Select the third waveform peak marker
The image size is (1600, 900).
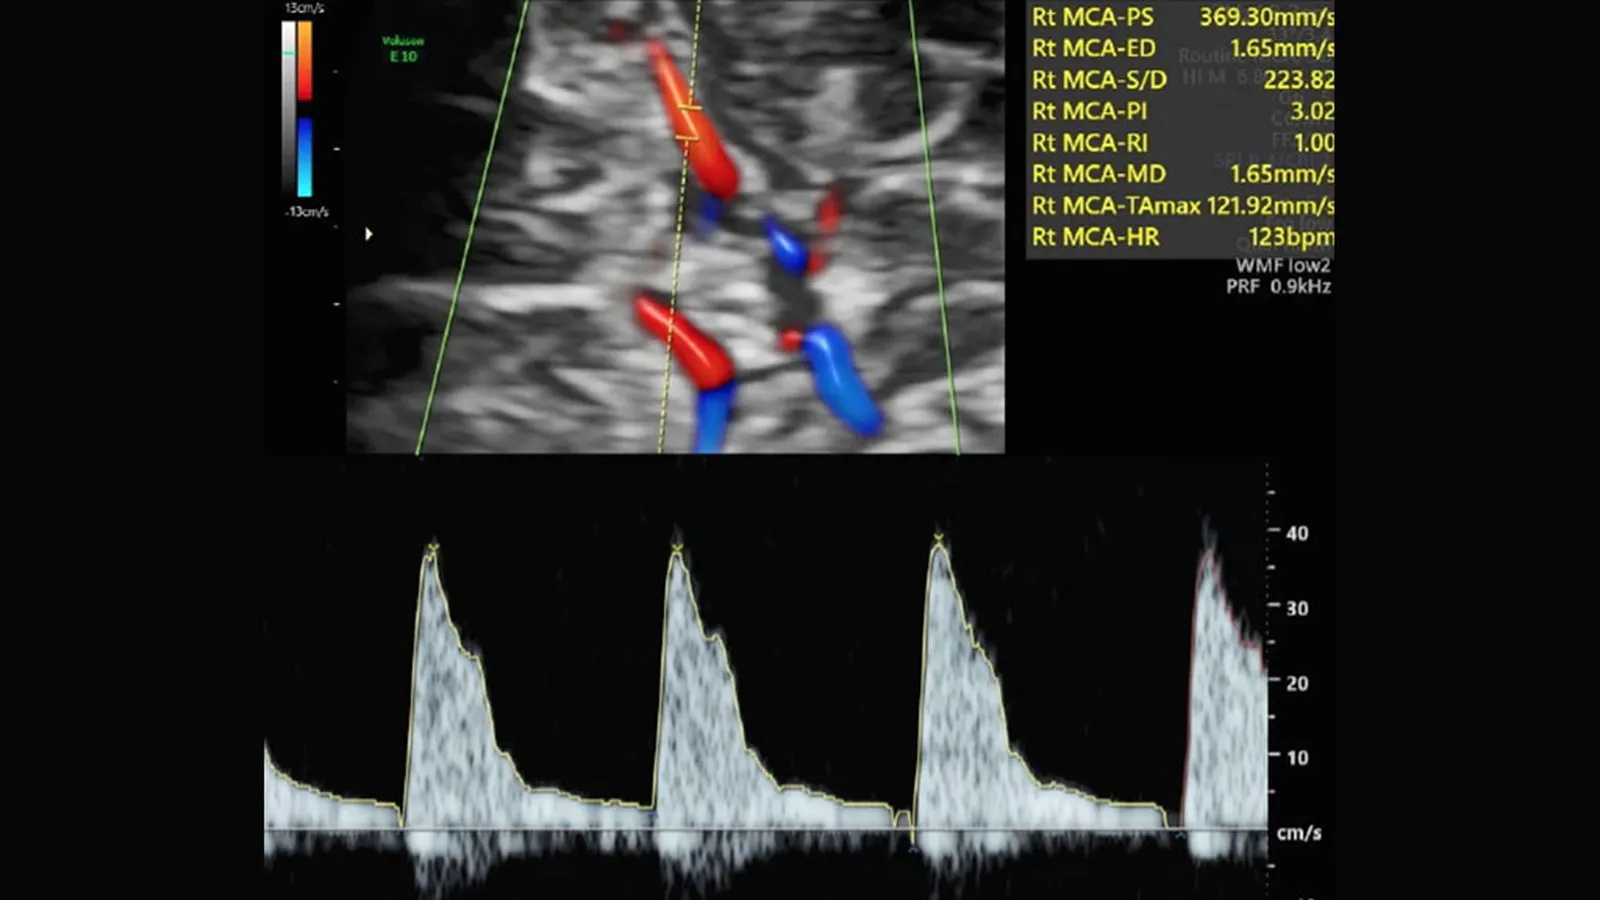click(x=938, y=541)
